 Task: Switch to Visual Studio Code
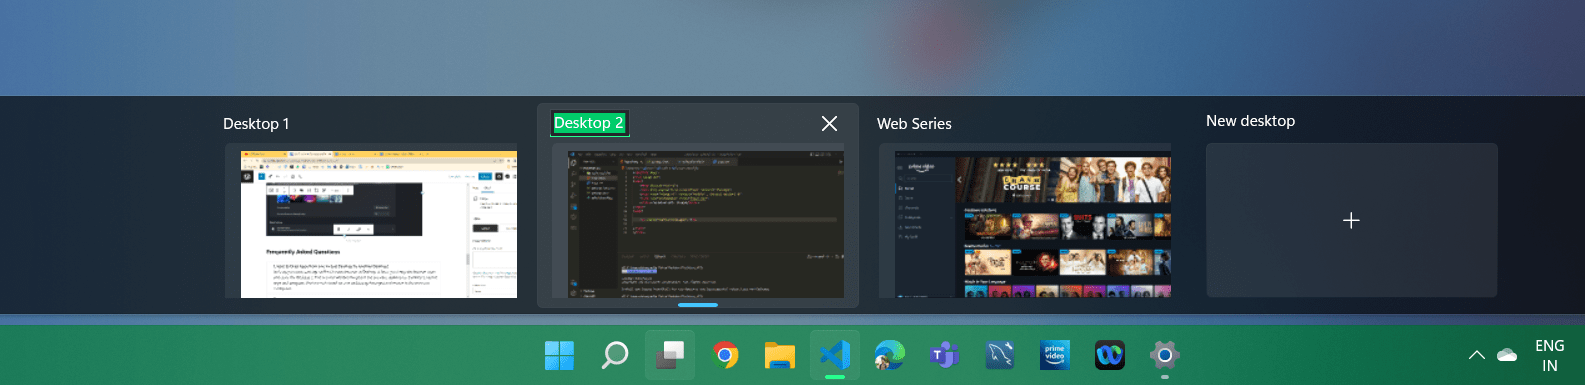click(x=835, y=355)
